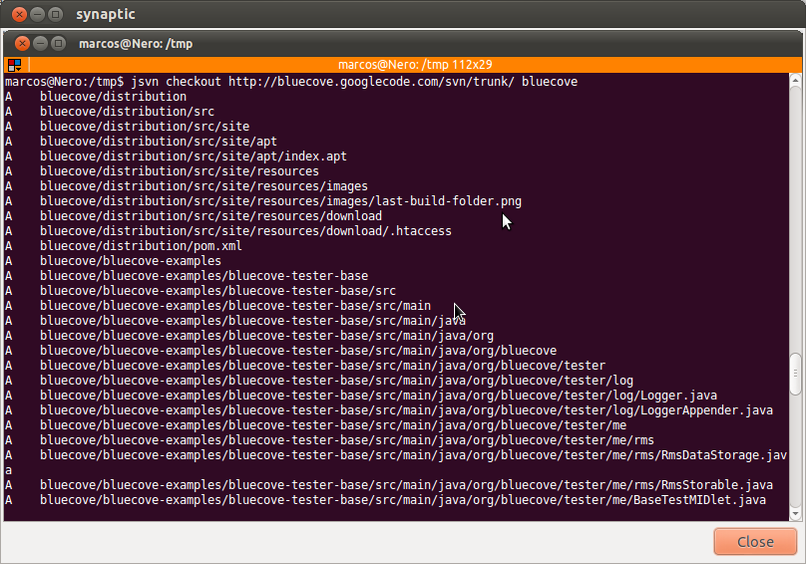
Task: Minimize the marcos@Nero: /tmp terminal window
Action: click(x=40, y=44)
